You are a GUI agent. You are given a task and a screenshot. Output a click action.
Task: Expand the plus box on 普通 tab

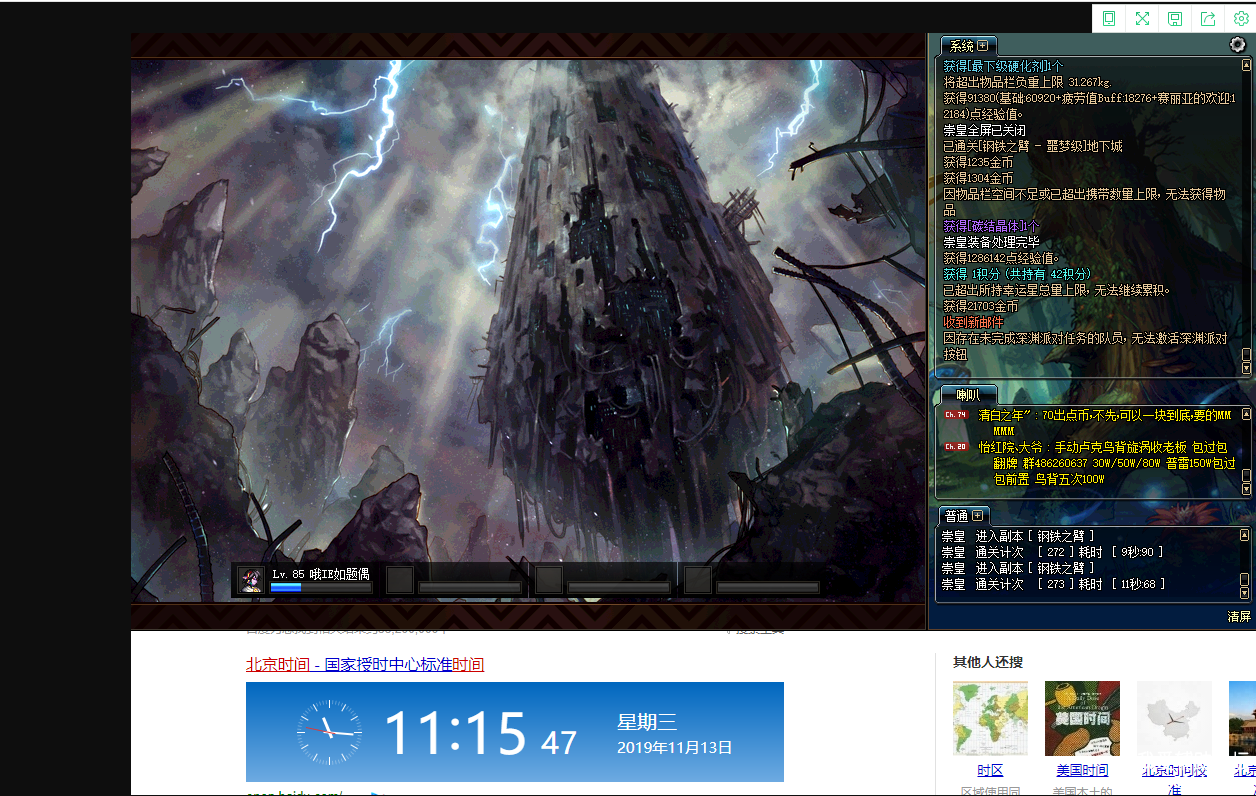click(978, 516)
